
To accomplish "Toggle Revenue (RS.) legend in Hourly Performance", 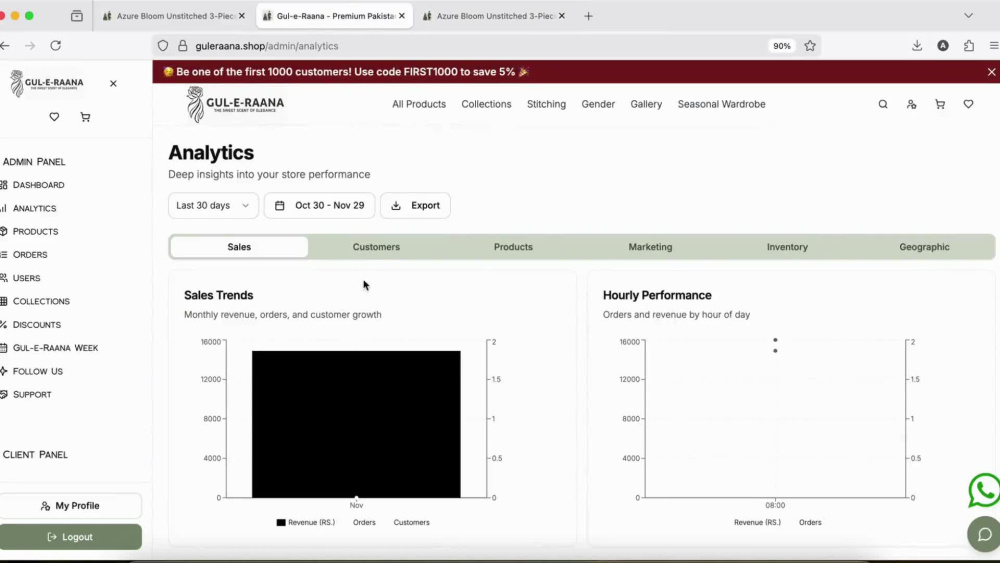I will [757, 522].
